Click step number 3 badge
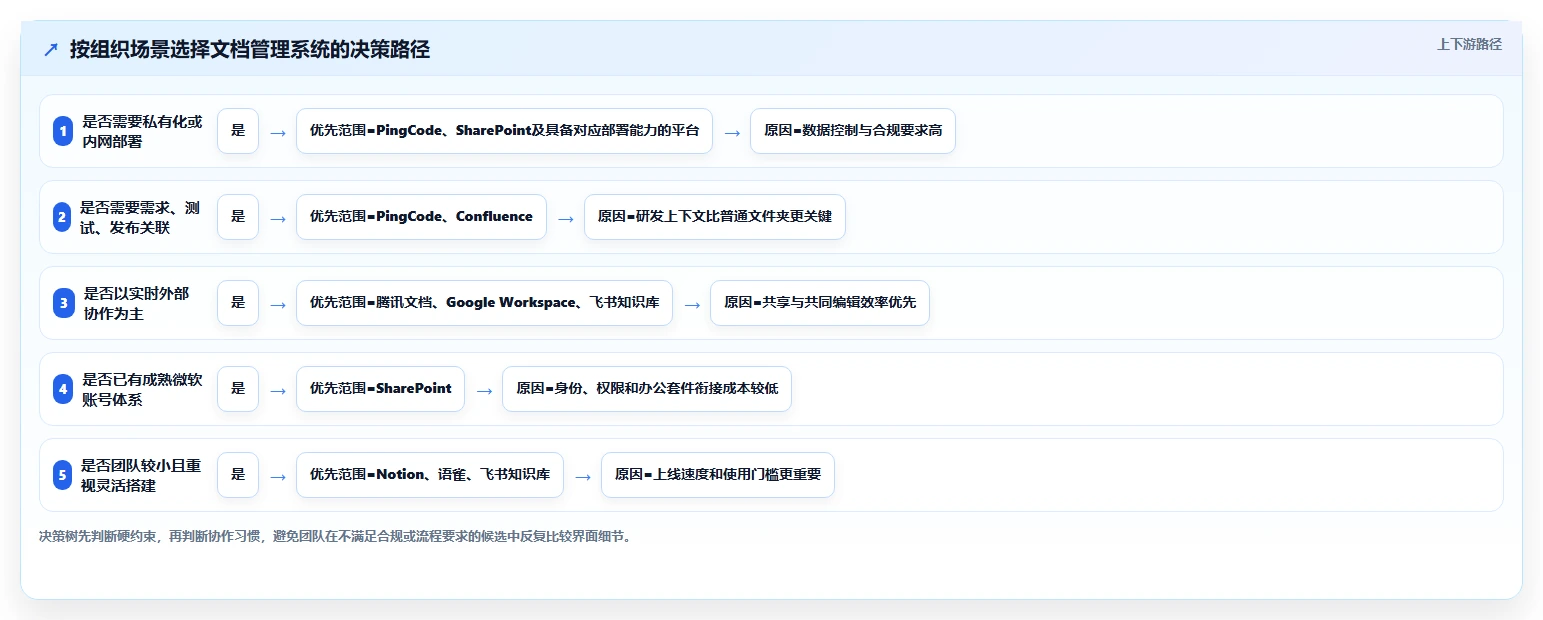This screenshot has width=1543, height=620. pyautogui.click(x=64, y=303)
